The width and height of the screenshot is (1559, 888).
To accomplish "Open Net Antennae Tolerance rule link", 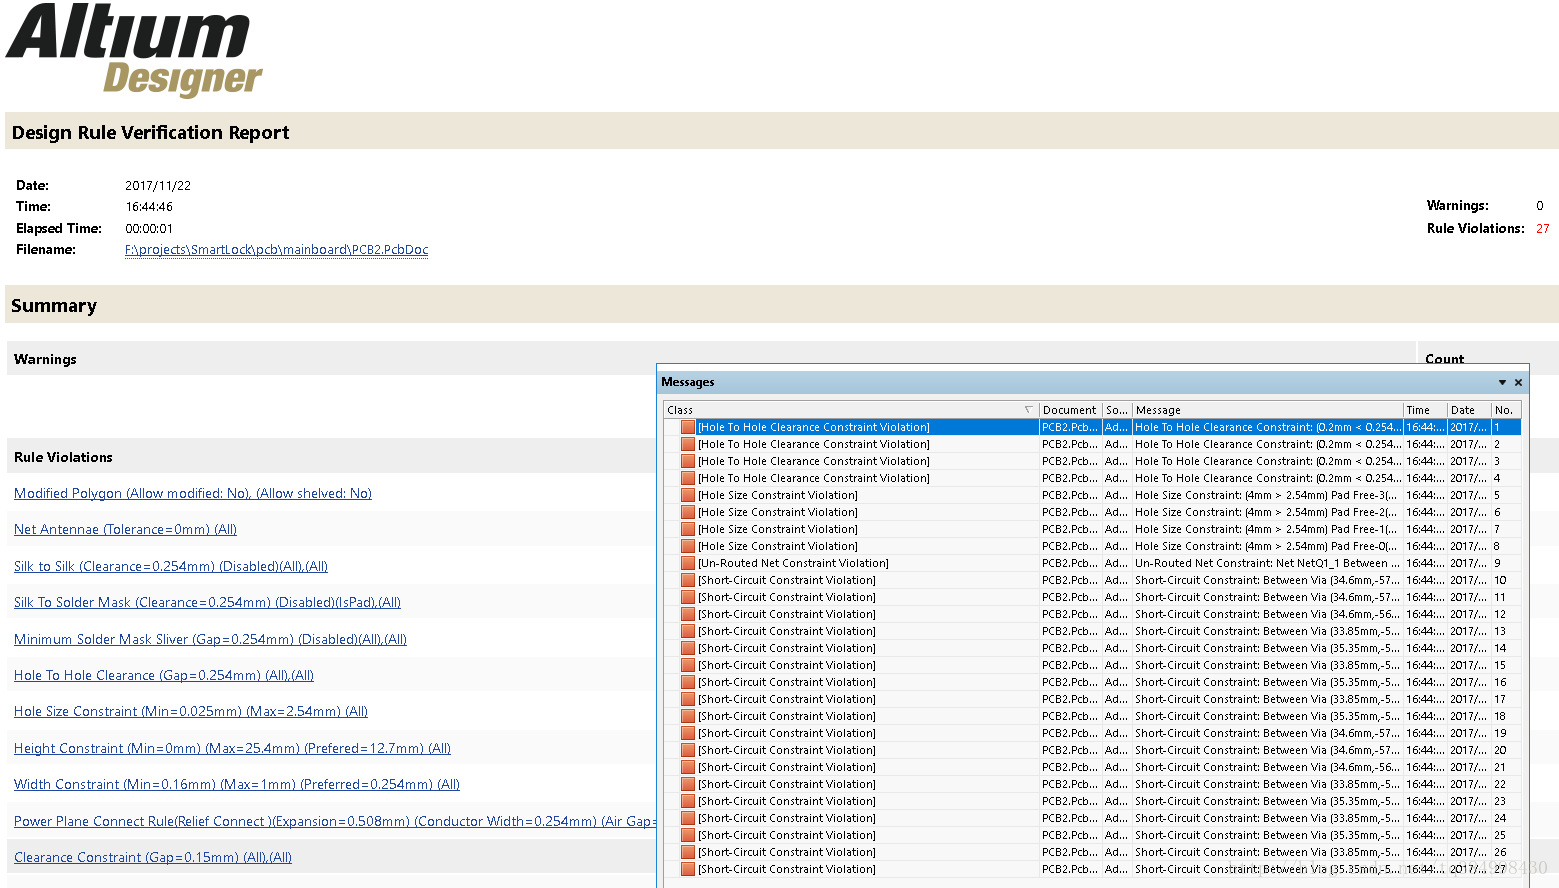I will point(125,530).
